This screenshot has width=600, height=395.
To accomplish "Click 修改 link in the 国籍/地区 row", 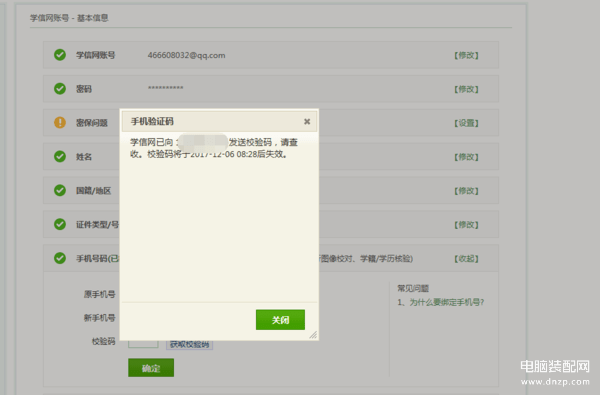I will (466, 191).
